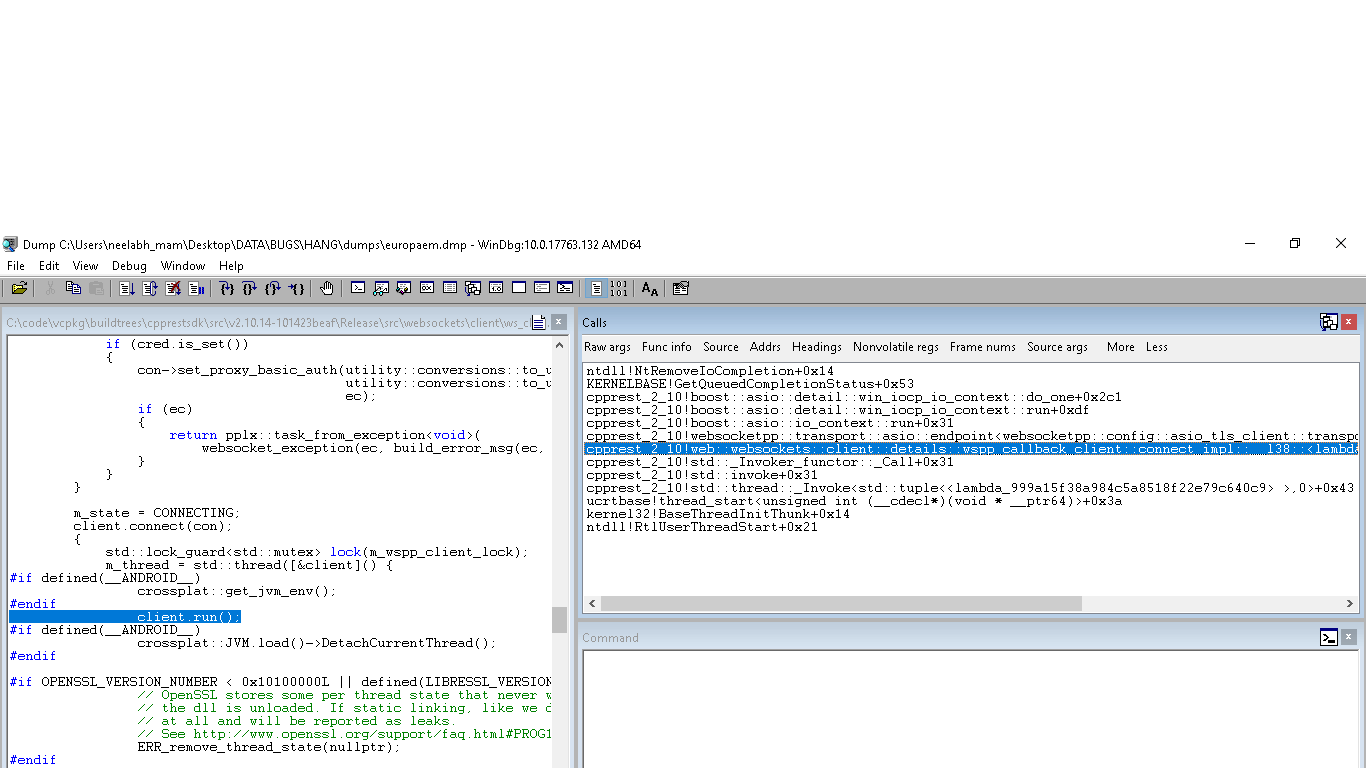The height and width of the screenshot is (768, 1366).
Task: Open the Debug menu
Action: [x=129, y=266]
